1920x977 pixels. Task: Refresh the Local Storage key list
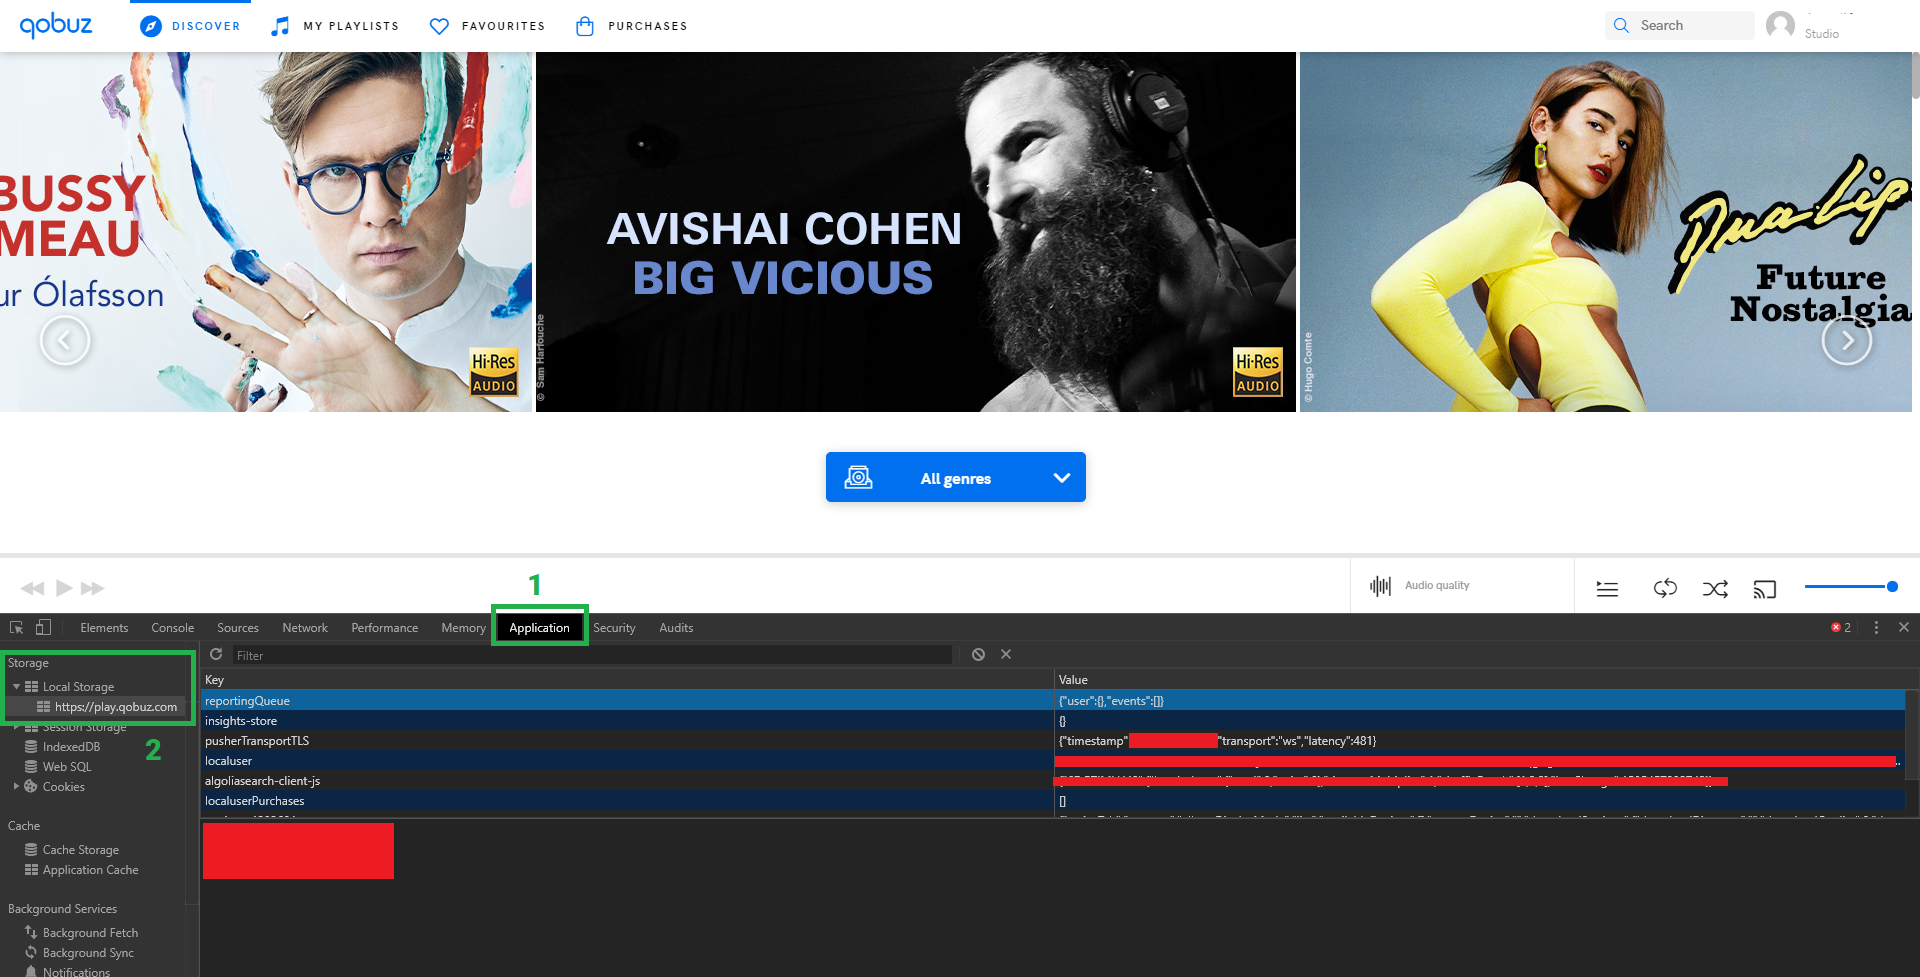click(x=216, y=654)
